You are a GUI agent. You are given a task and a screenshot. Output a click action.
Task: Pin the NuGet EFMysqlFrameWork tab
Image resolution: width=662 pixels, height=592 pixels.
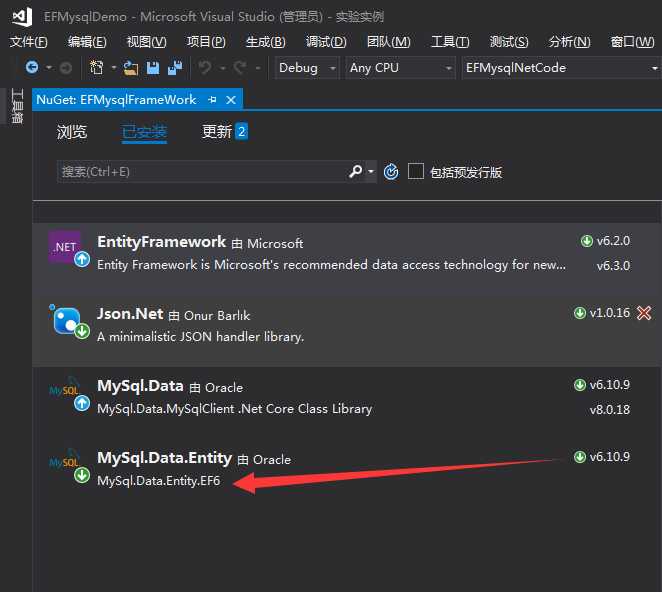click(x=212, y=100)
